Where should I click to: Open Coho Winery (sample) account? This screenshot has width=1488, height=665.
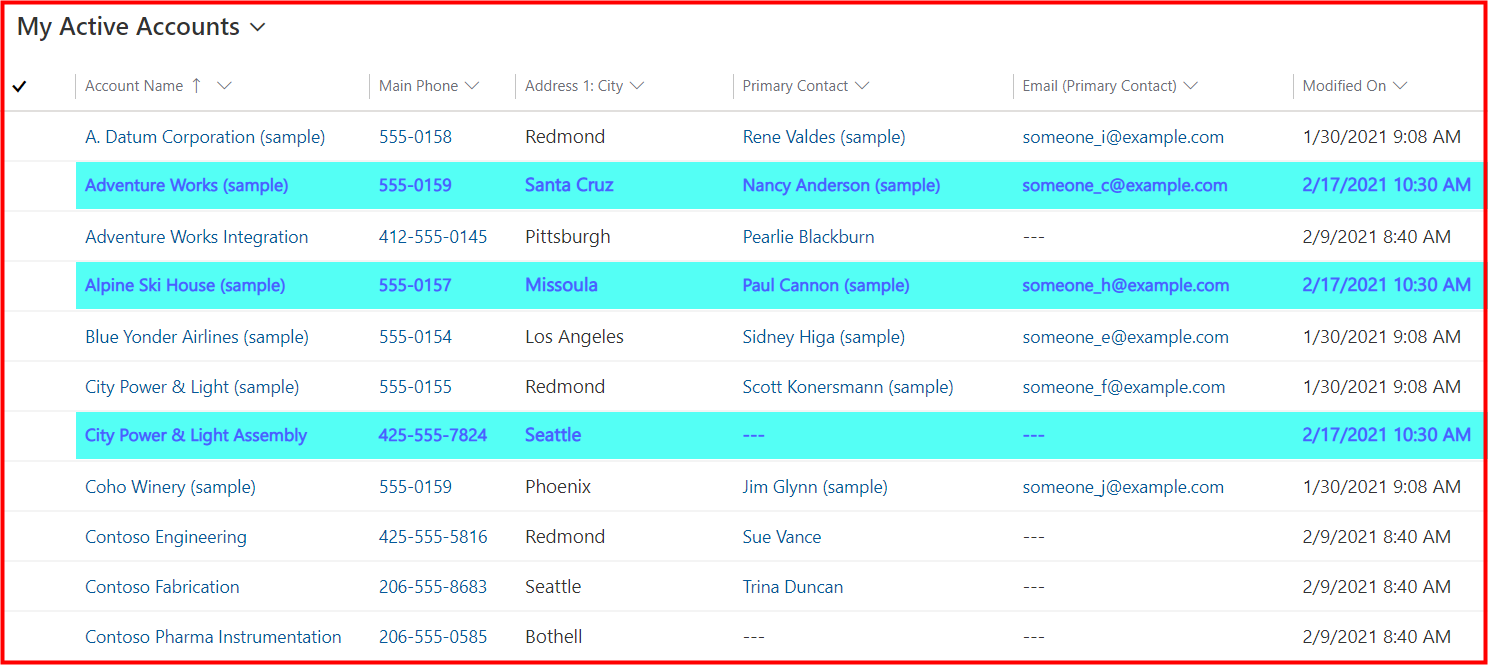pyautogui.click(x=170, y=487)
